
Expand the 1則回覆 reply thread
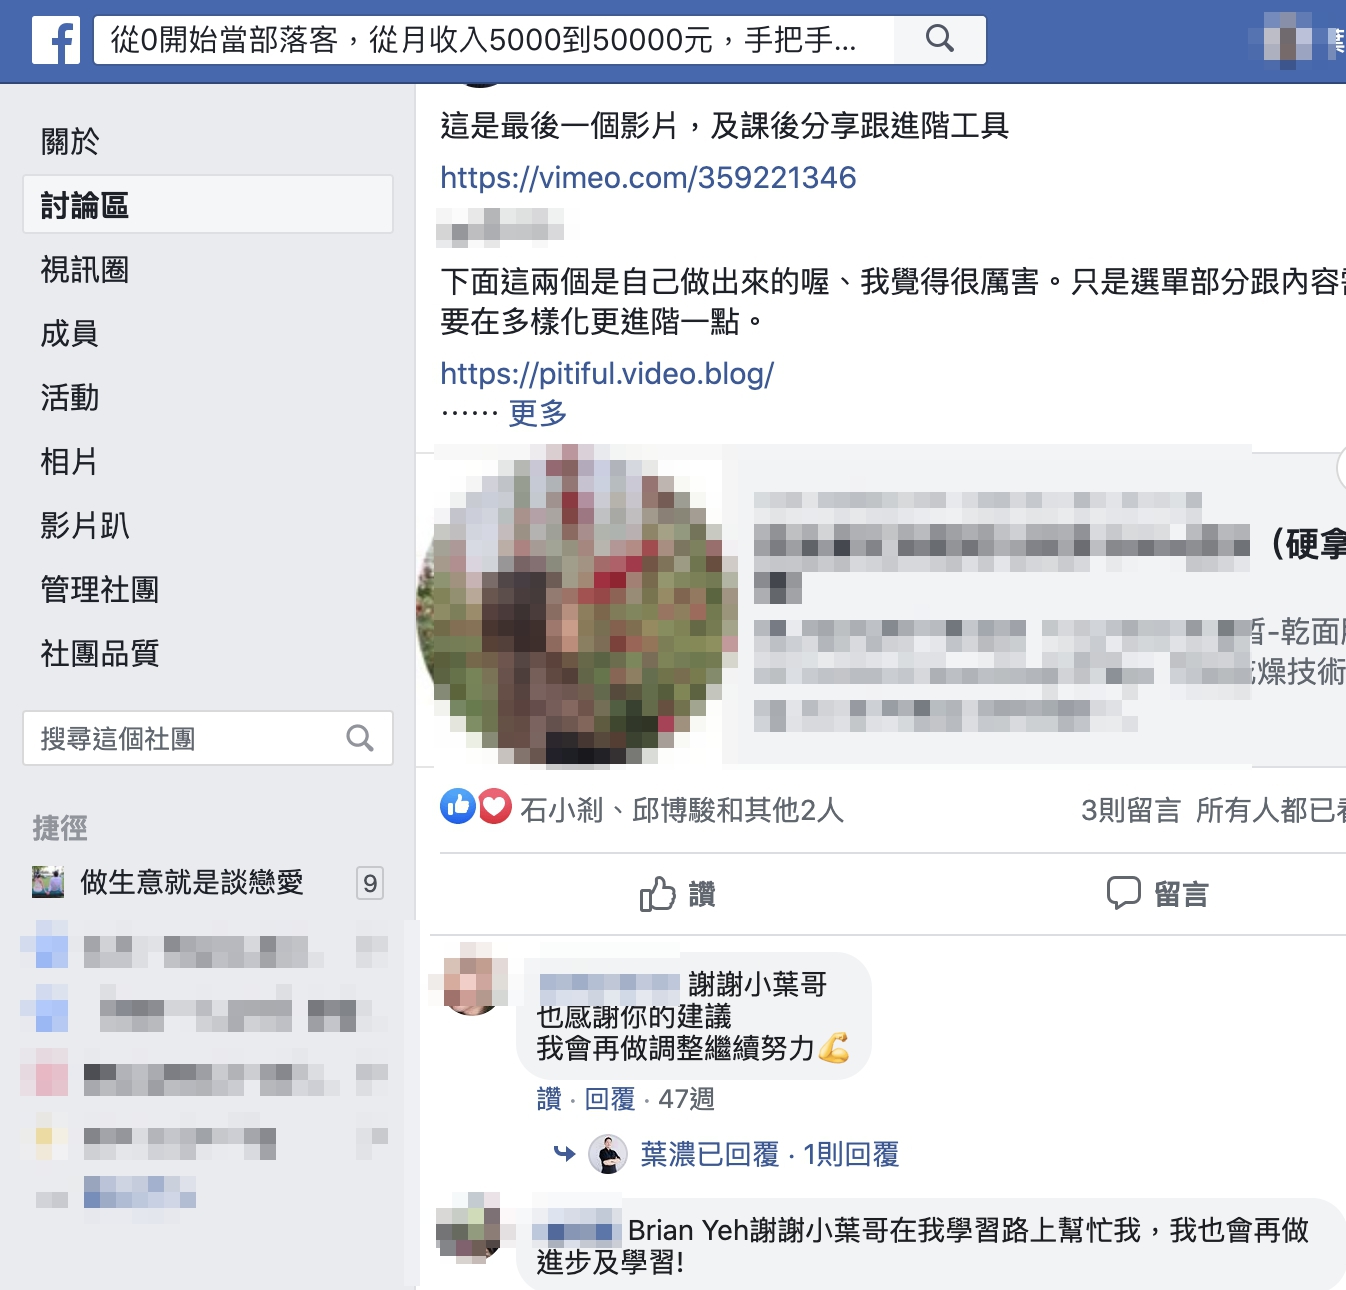point(851,1154)
